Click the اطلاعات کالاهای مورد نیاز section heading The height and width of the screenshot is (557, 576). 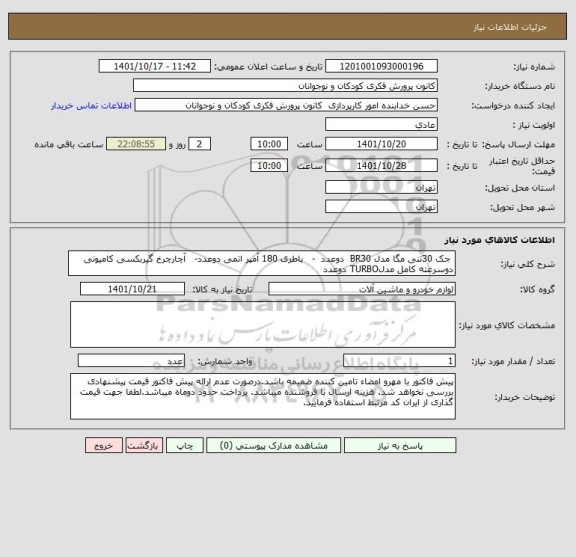500,240
